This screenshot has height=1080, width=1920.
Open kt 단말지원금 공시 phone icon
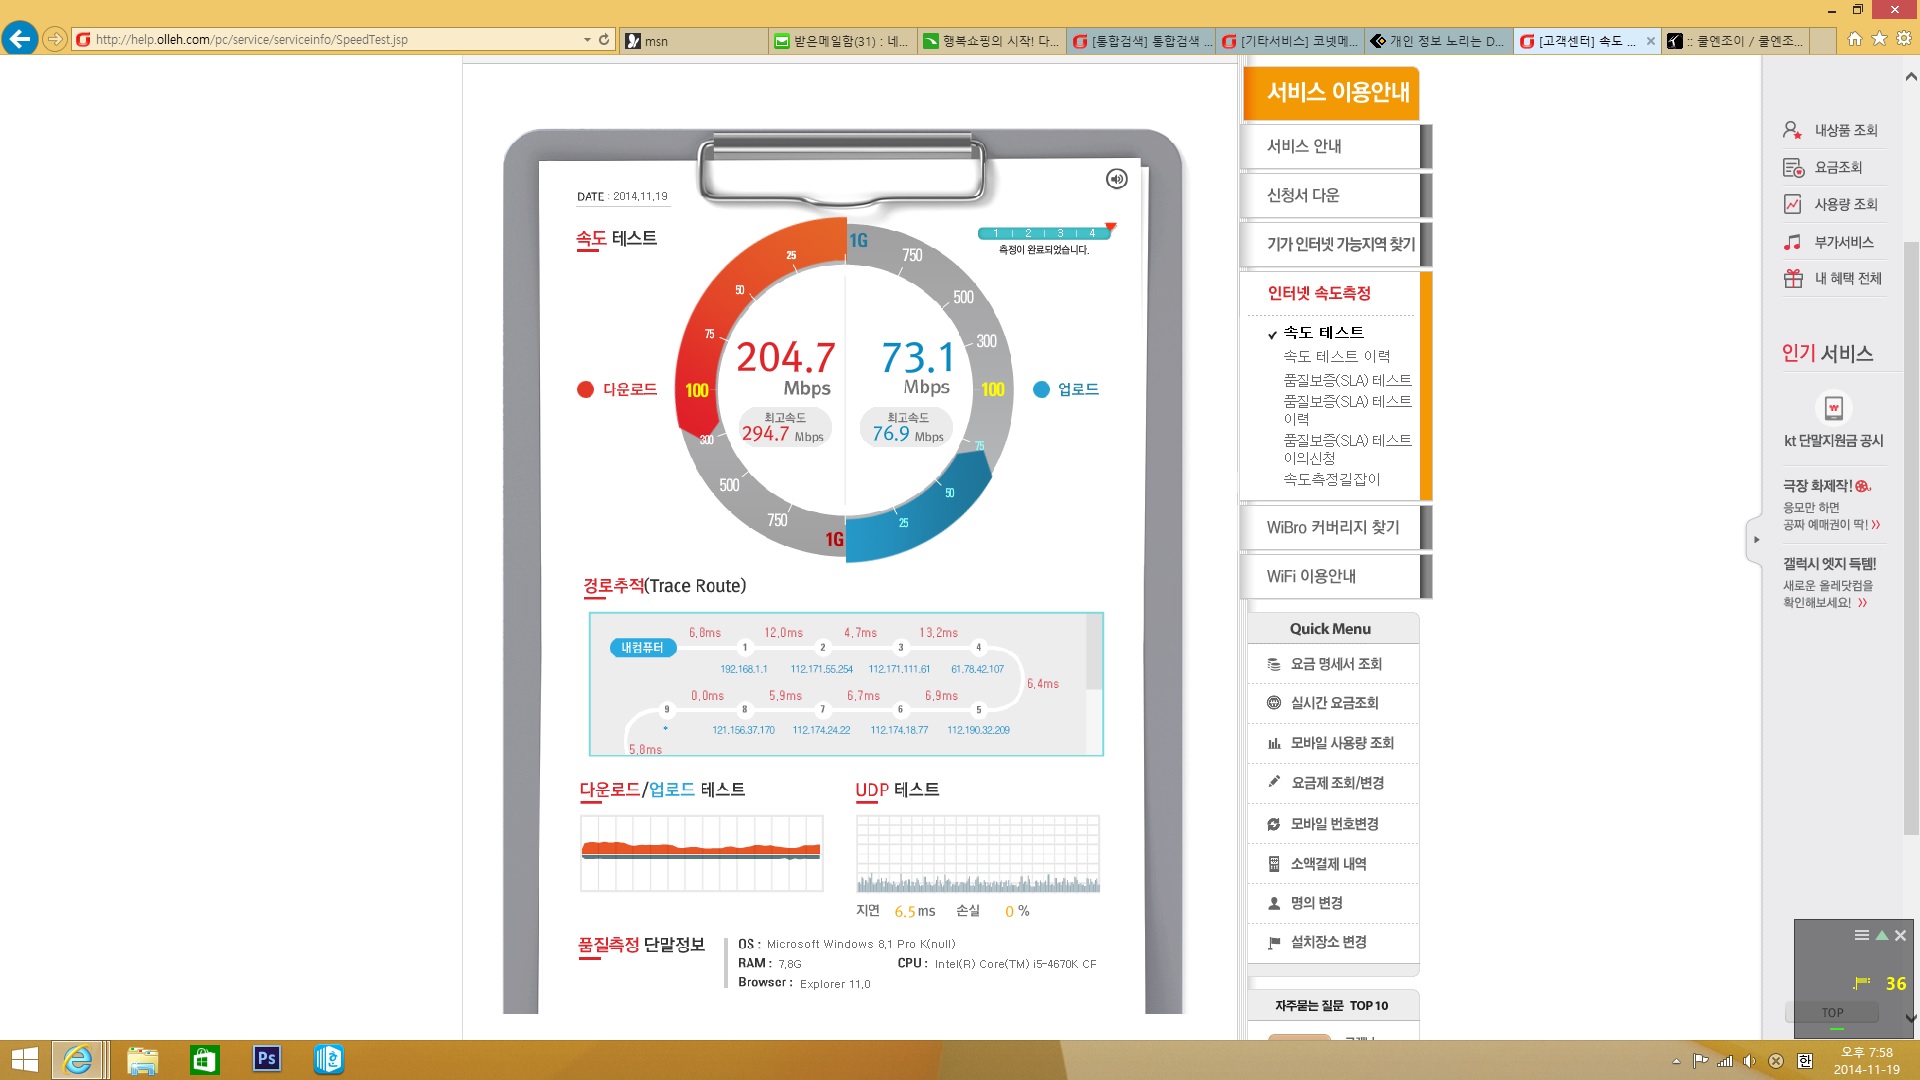point(1833,408)
